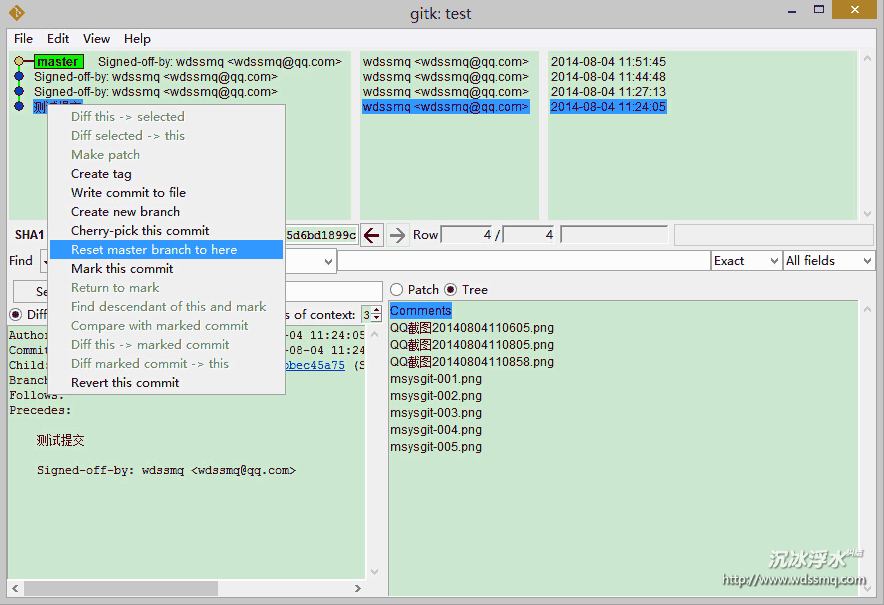Click the topmost yellow commit node circle

coord(19,62)
